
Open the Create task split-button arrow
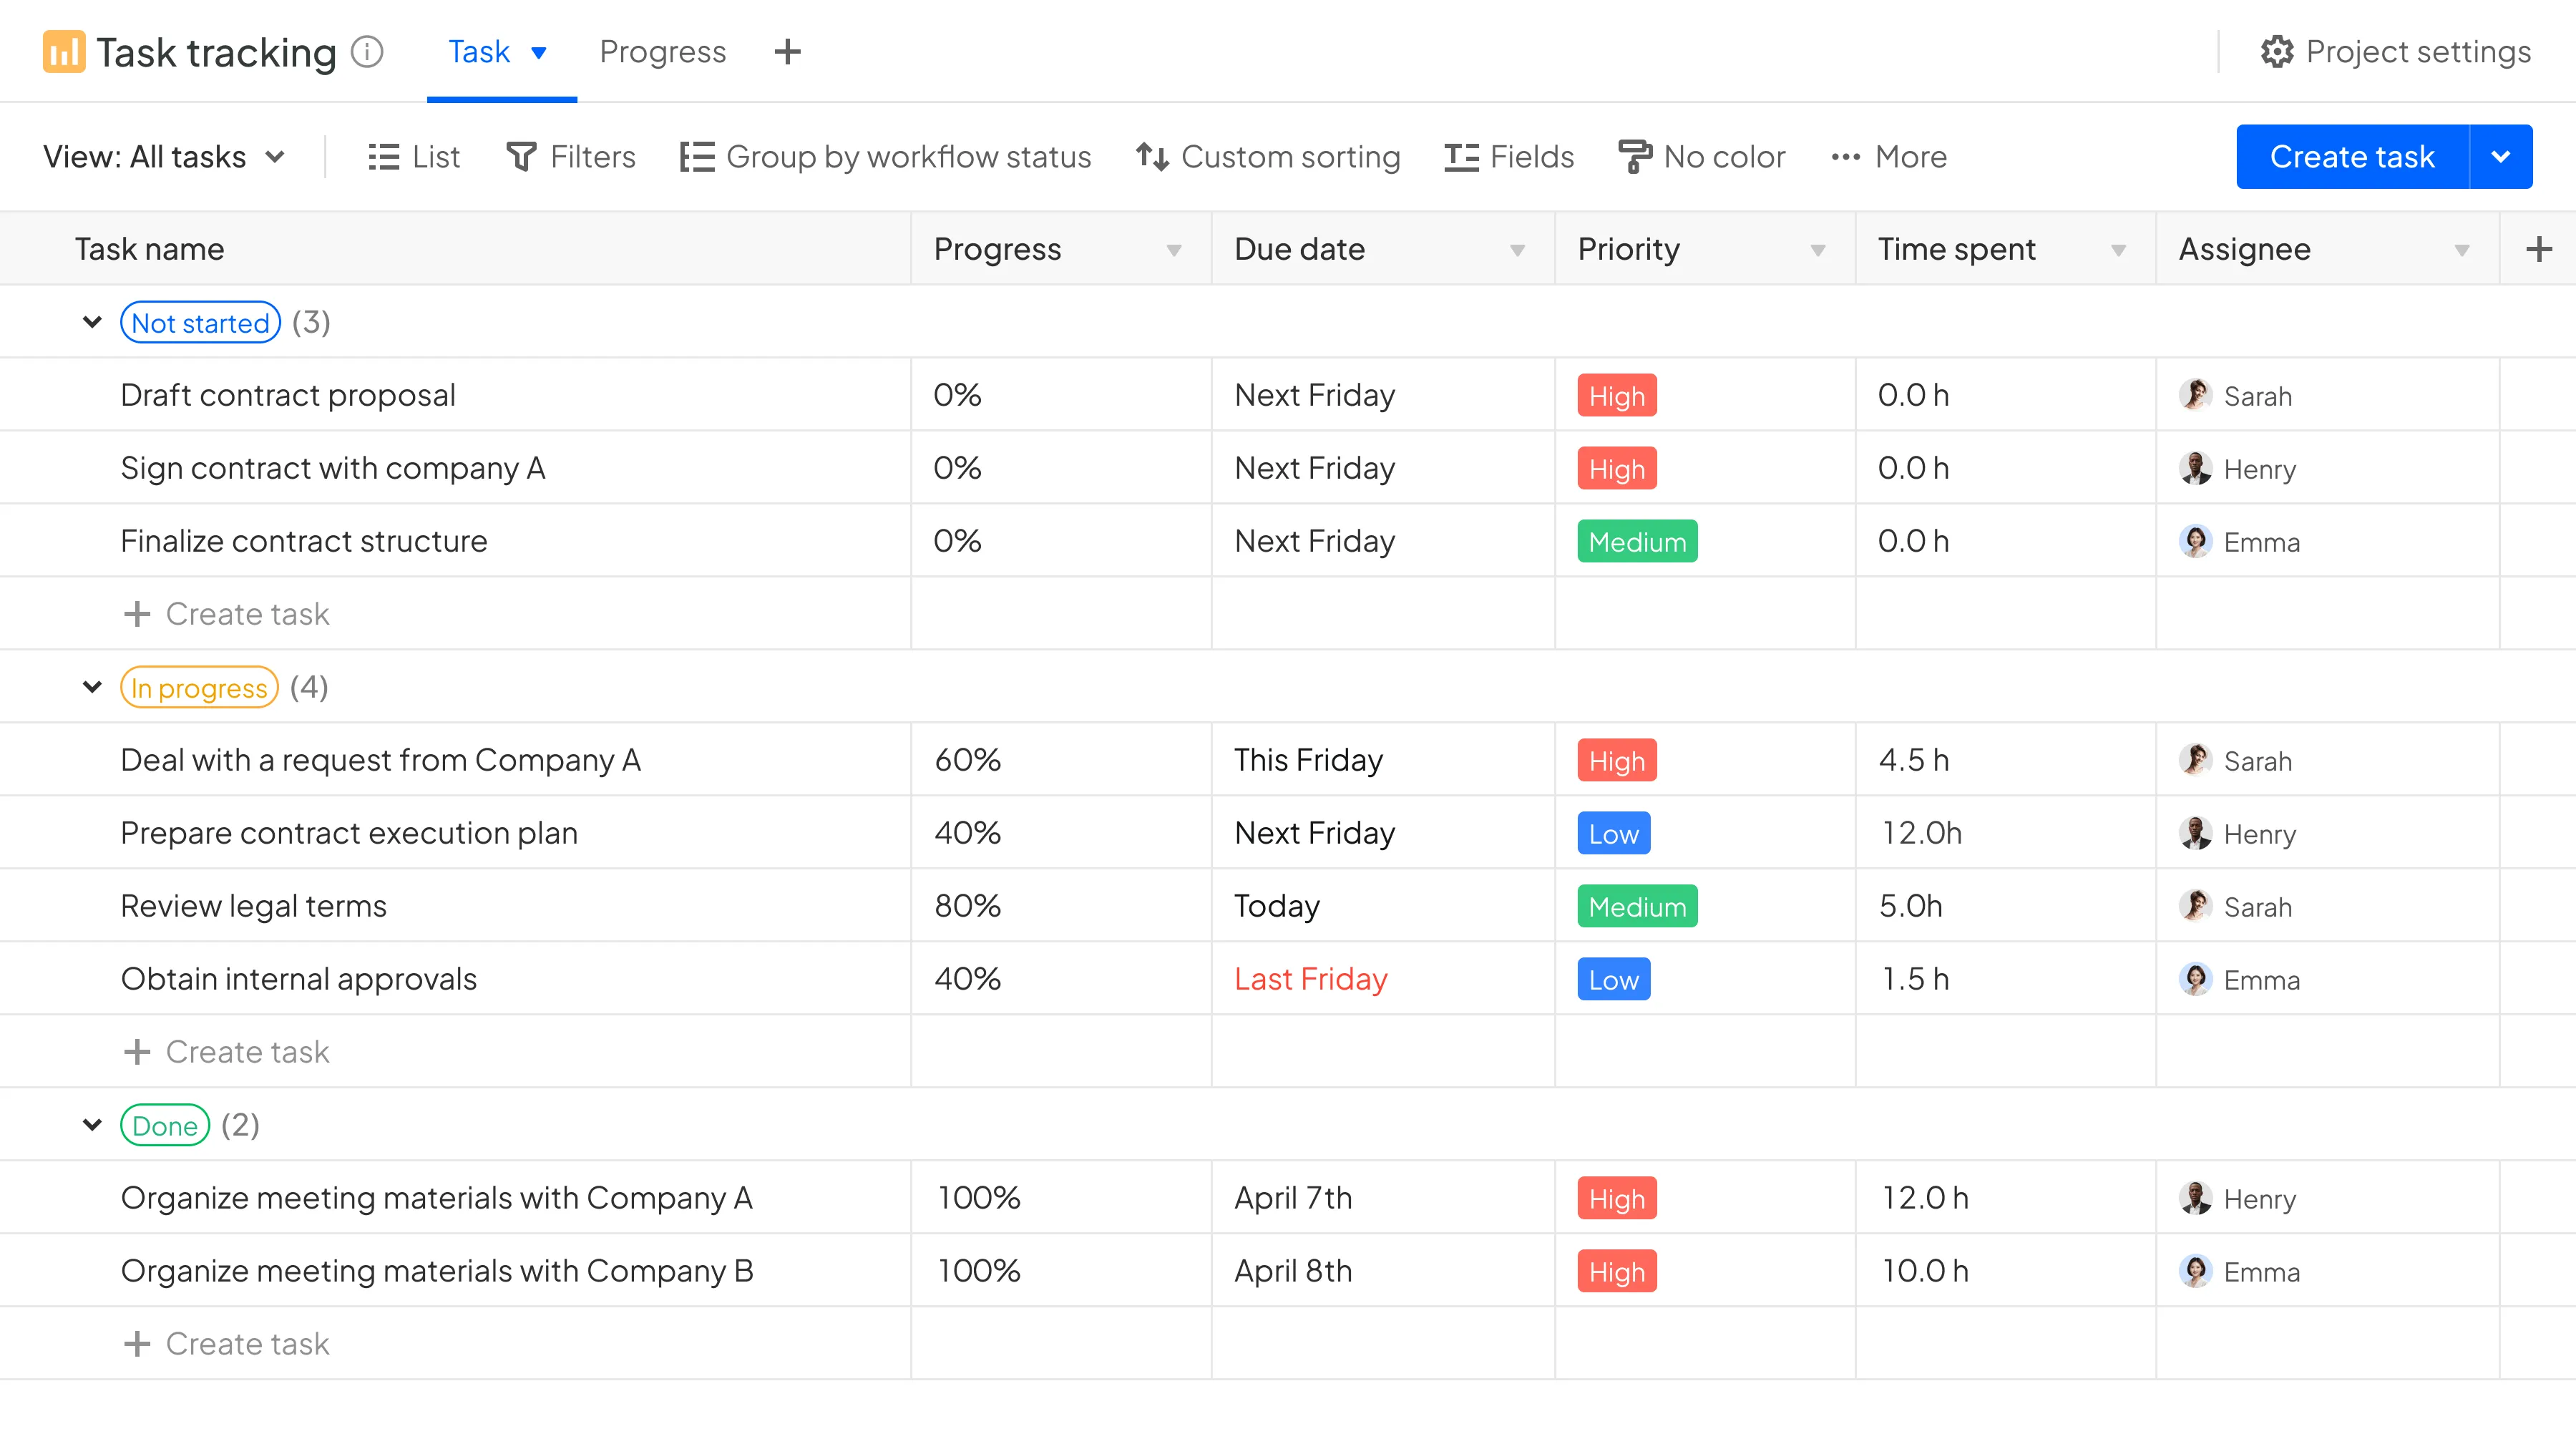click(x=2500, y=157)
